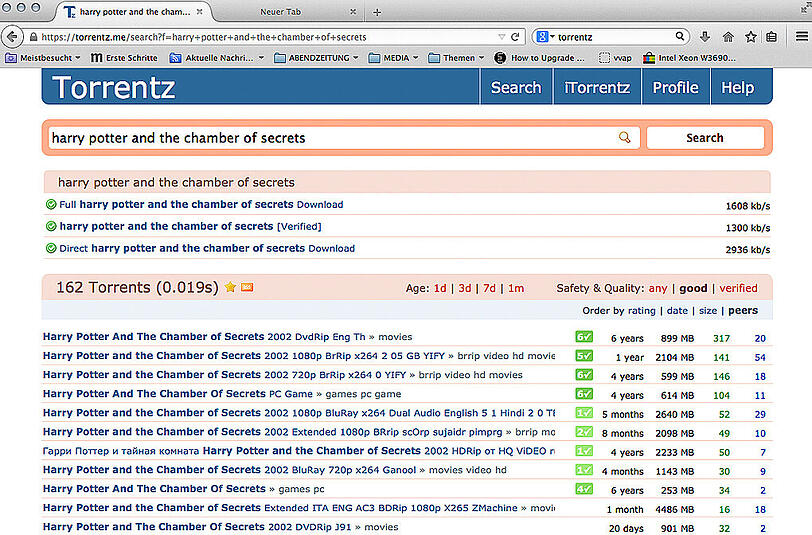Filter by age 1d
This screenshot has width=812, height=535.
(x=440, y=288)
